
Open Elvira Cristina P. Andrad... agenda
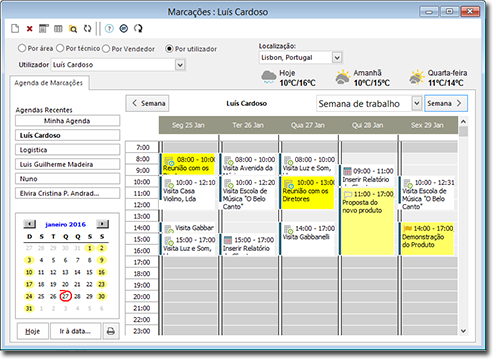pyautogui.click(x=67, y=193)
